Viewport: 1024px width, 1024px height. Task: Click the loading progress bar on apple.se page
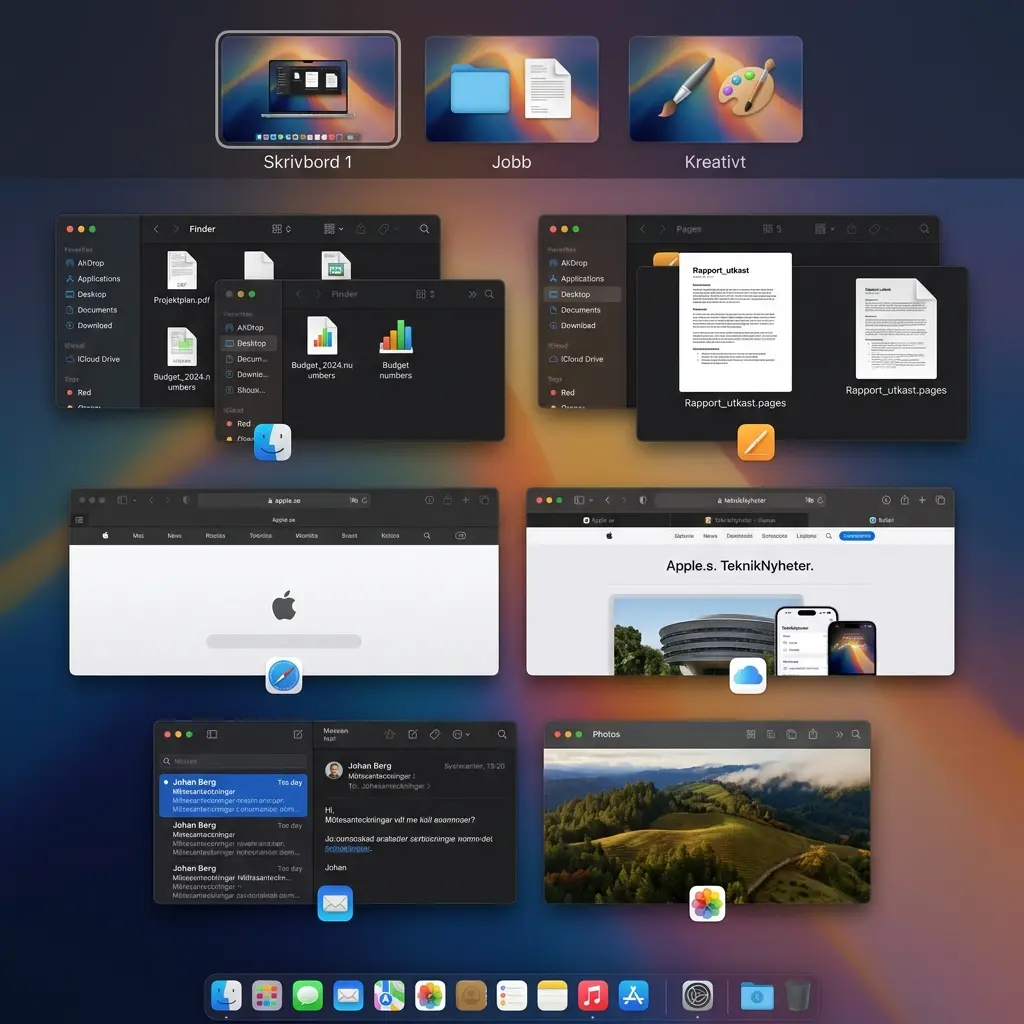tap(283, 641)
